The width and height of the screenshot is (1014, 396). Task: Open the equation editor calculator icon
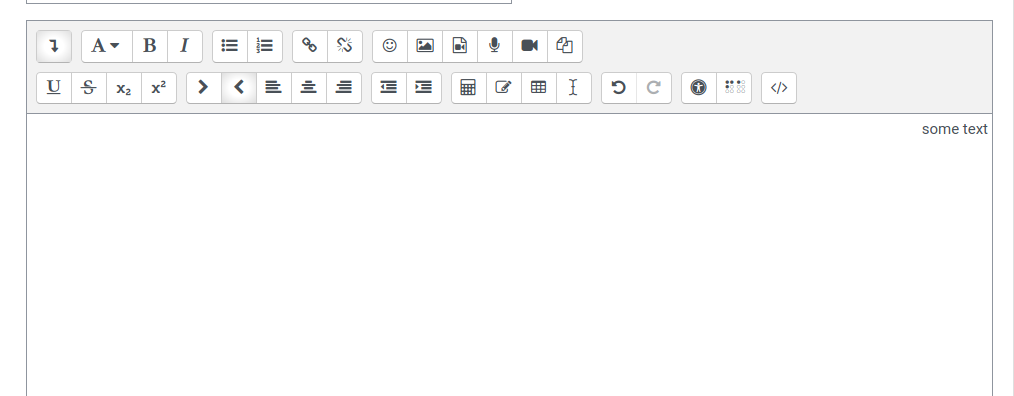pos(469,87)
